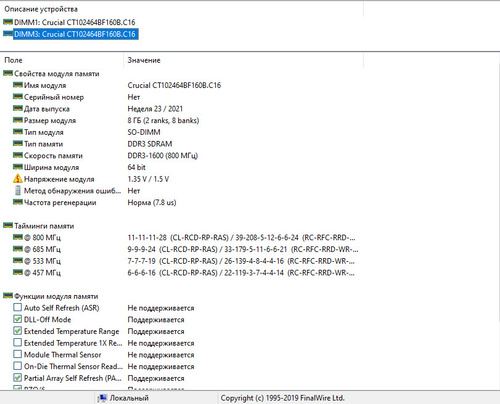
Task: Select Тайминги памяти group label
Action: click(x=44, y=226)
